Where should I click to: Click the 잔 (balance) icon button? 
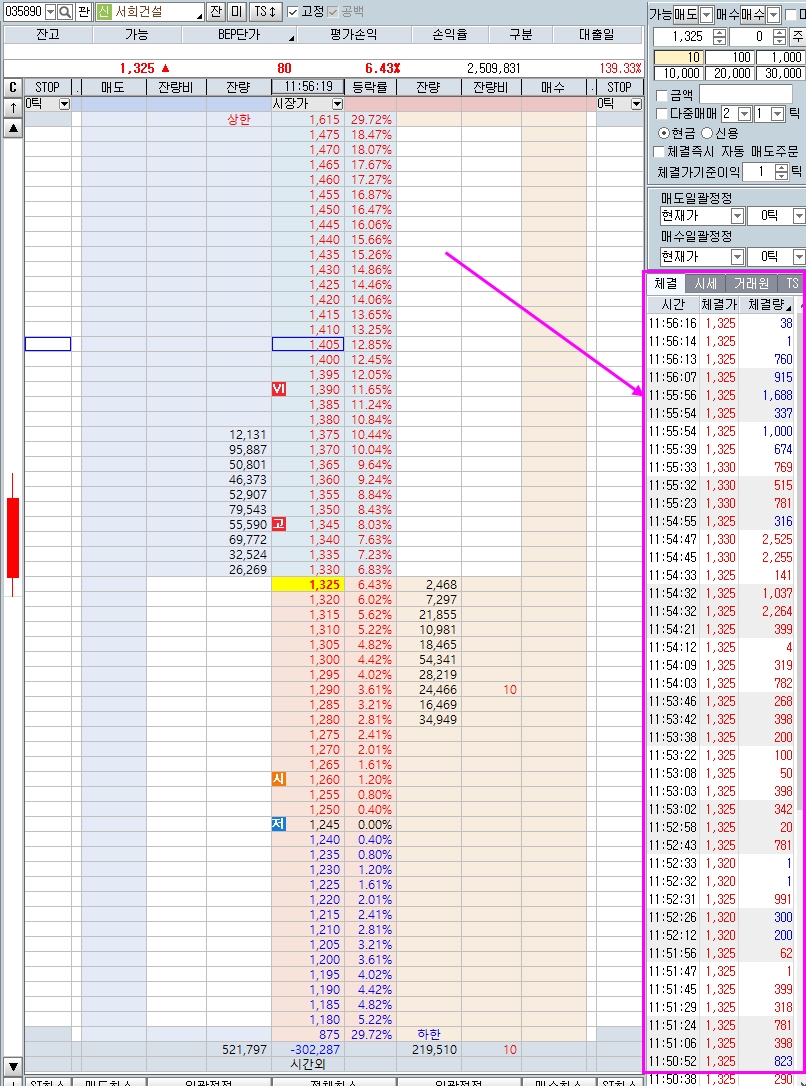pos(216,12)
